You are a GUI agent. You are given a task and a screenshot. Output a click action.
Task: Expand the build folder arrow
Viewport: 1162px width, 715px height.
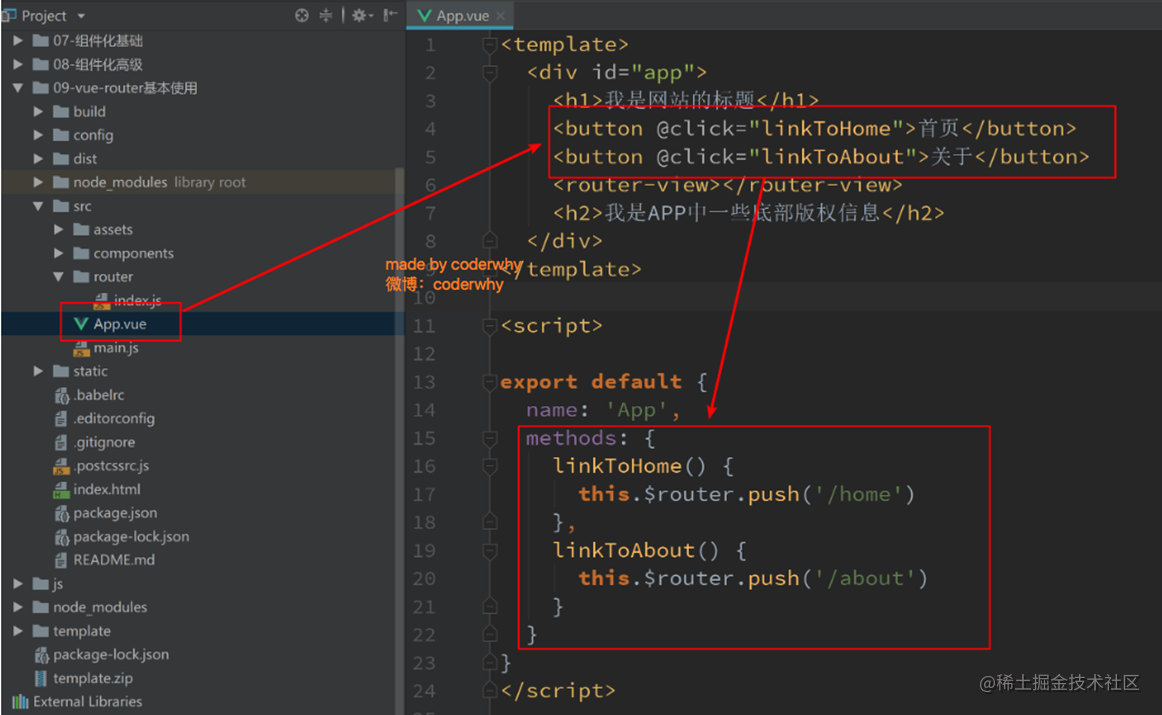click(x=39, y=112)
